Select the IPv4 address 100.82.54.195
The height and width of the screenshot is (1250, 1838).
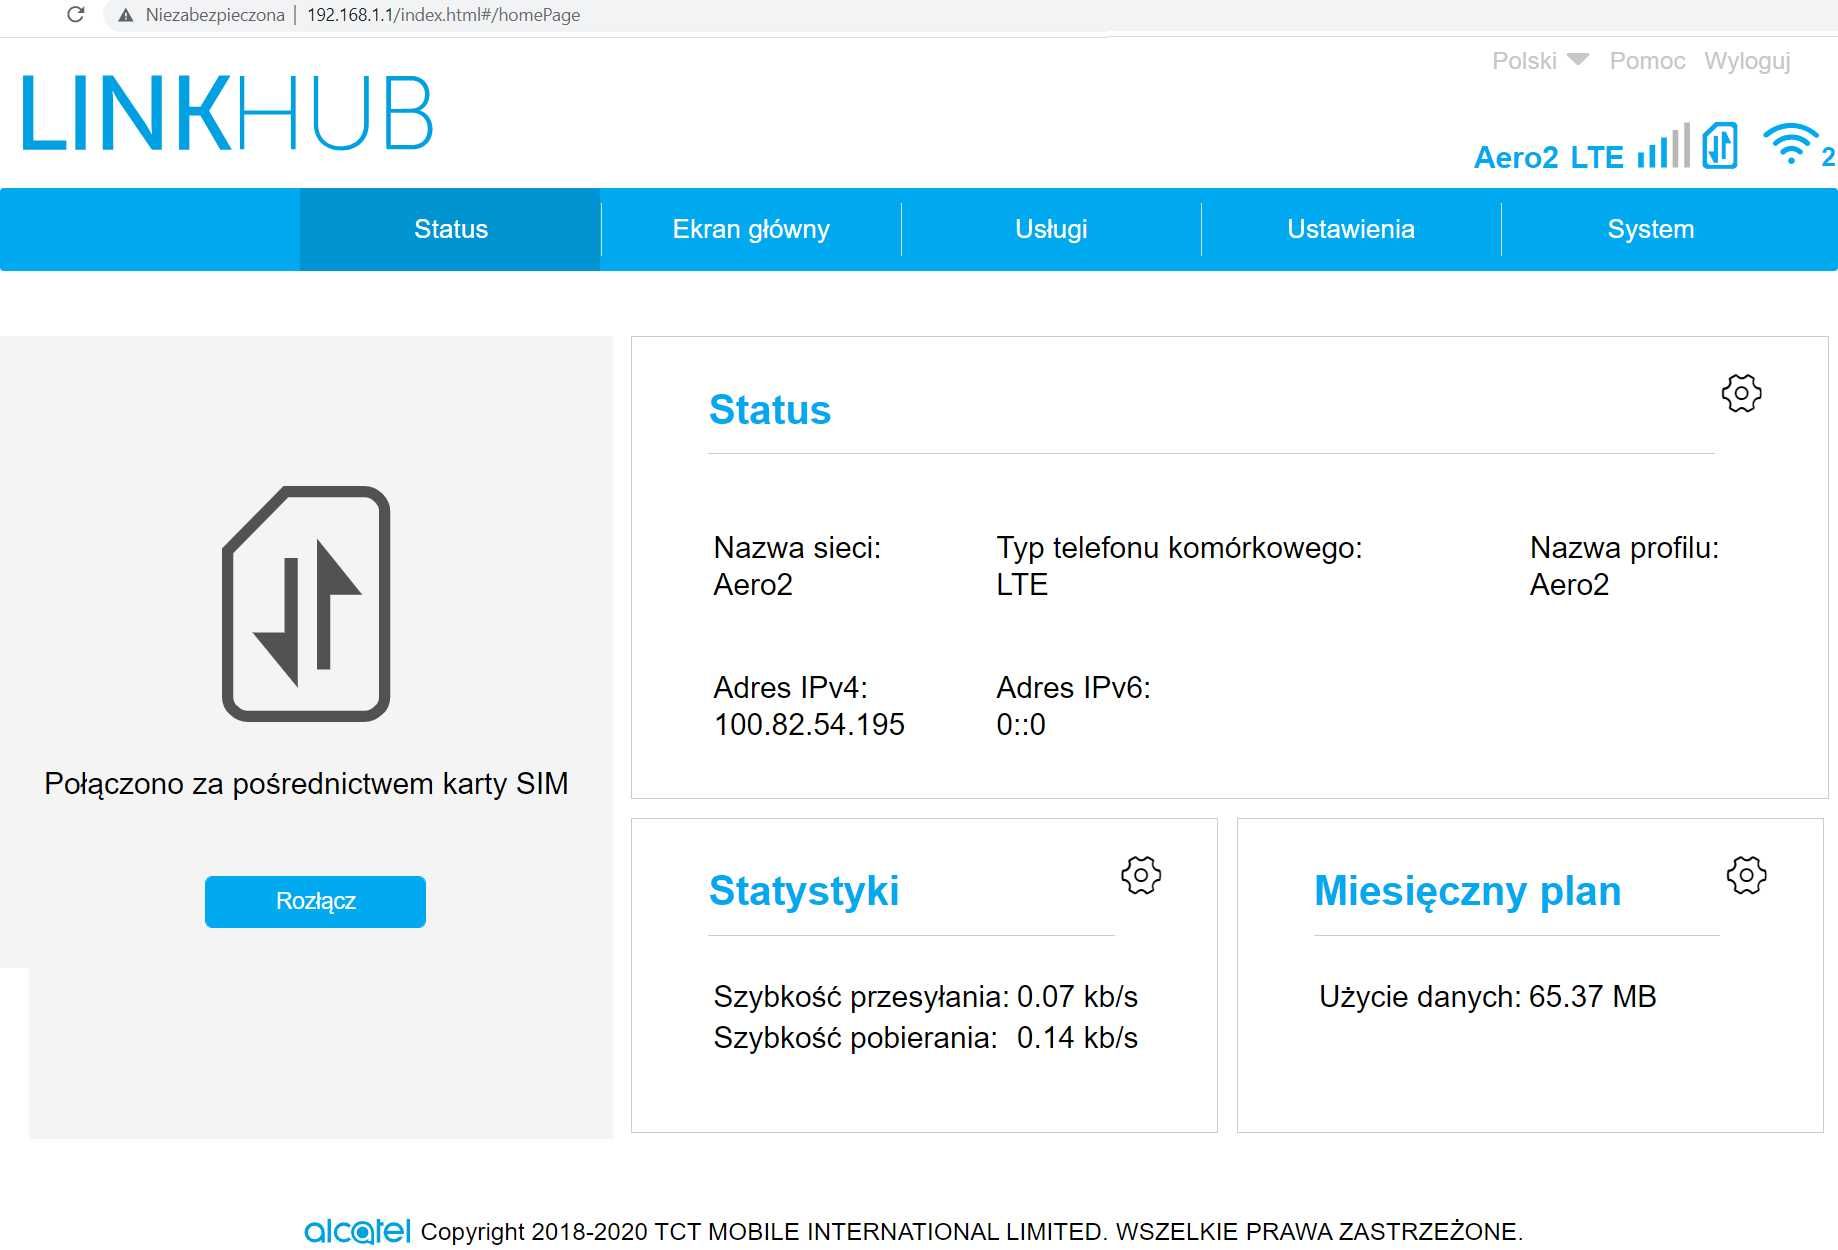(809, 724)
